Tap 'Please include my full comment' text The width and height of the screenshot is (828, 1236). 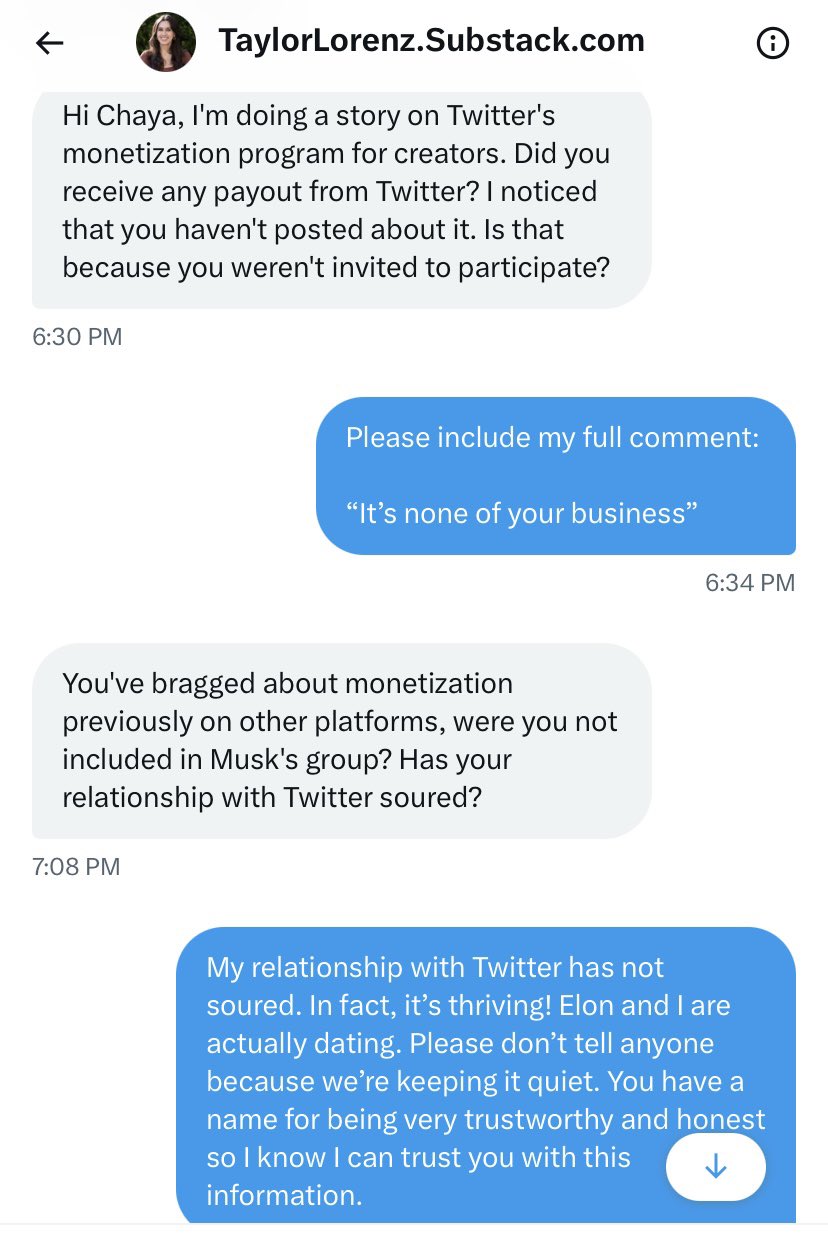point(552,438)
